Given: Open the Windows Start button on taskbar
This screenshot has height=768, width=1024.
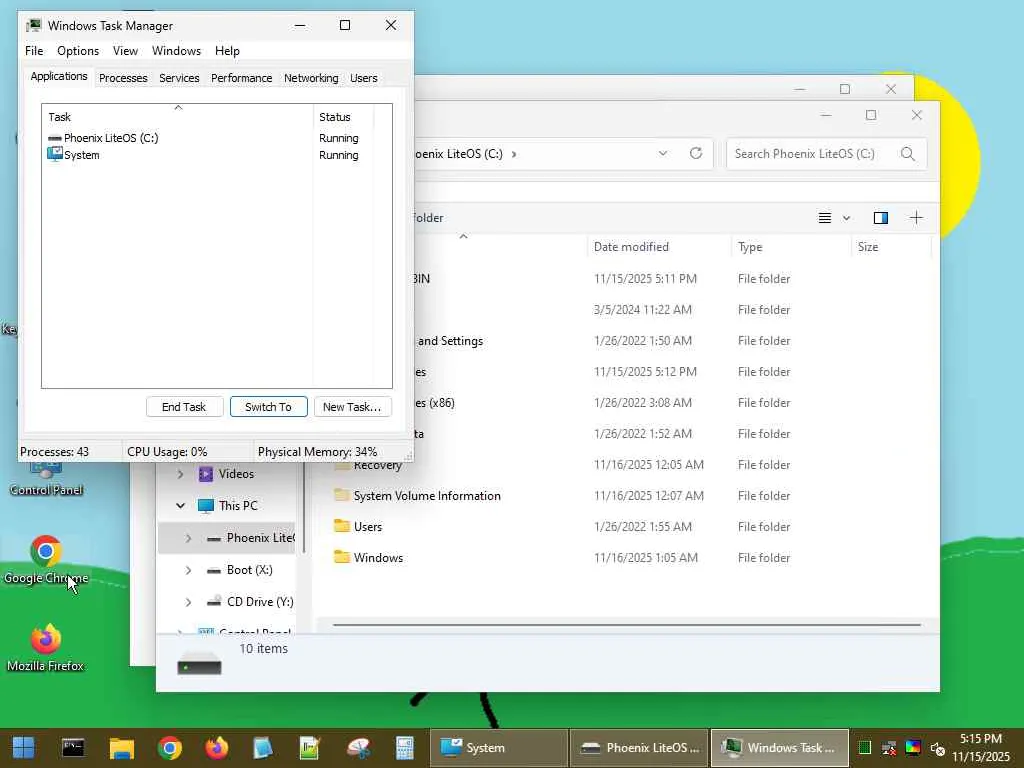Looking at the screenshot, I should [24, 748].
